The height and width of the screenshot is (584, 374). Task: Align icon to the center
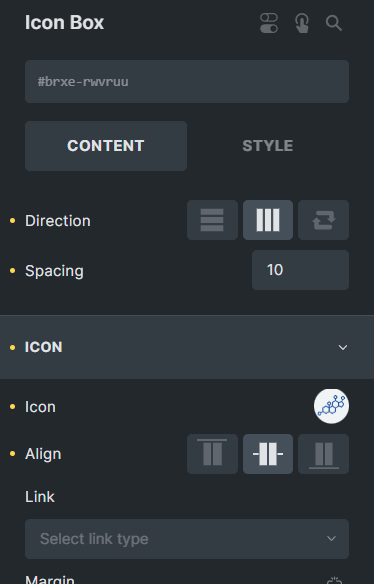tap(268, 454)
